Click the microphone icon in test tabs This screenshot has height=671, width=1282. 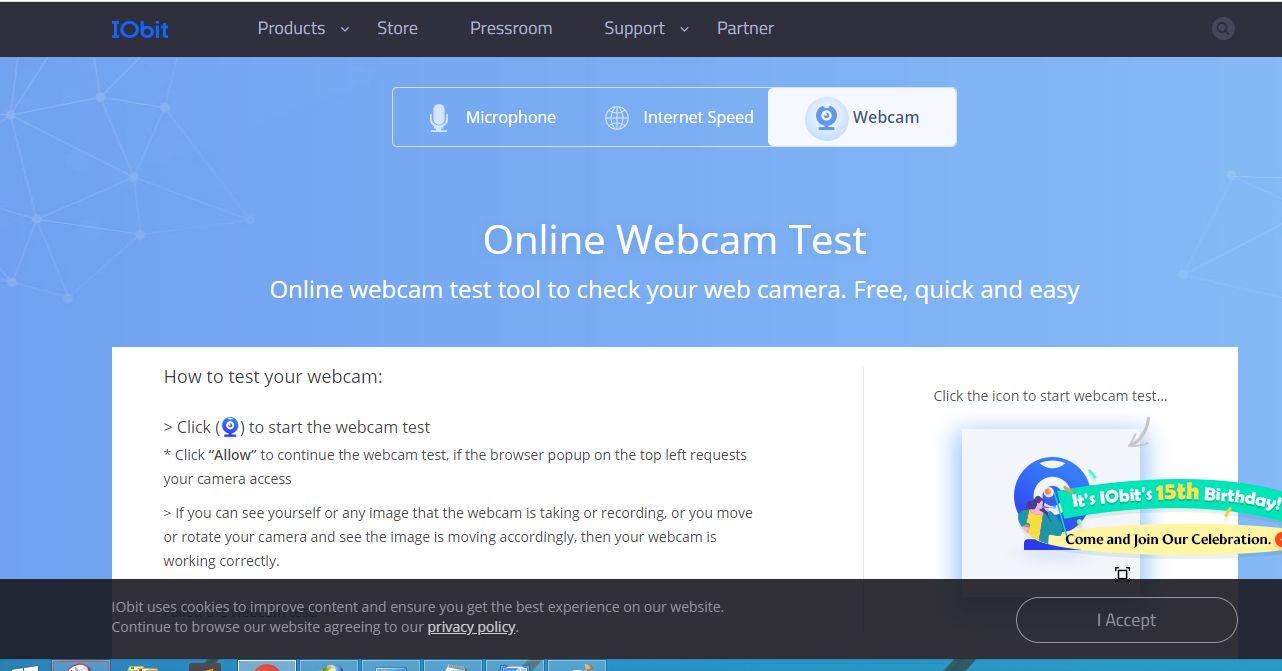point(438,118)
